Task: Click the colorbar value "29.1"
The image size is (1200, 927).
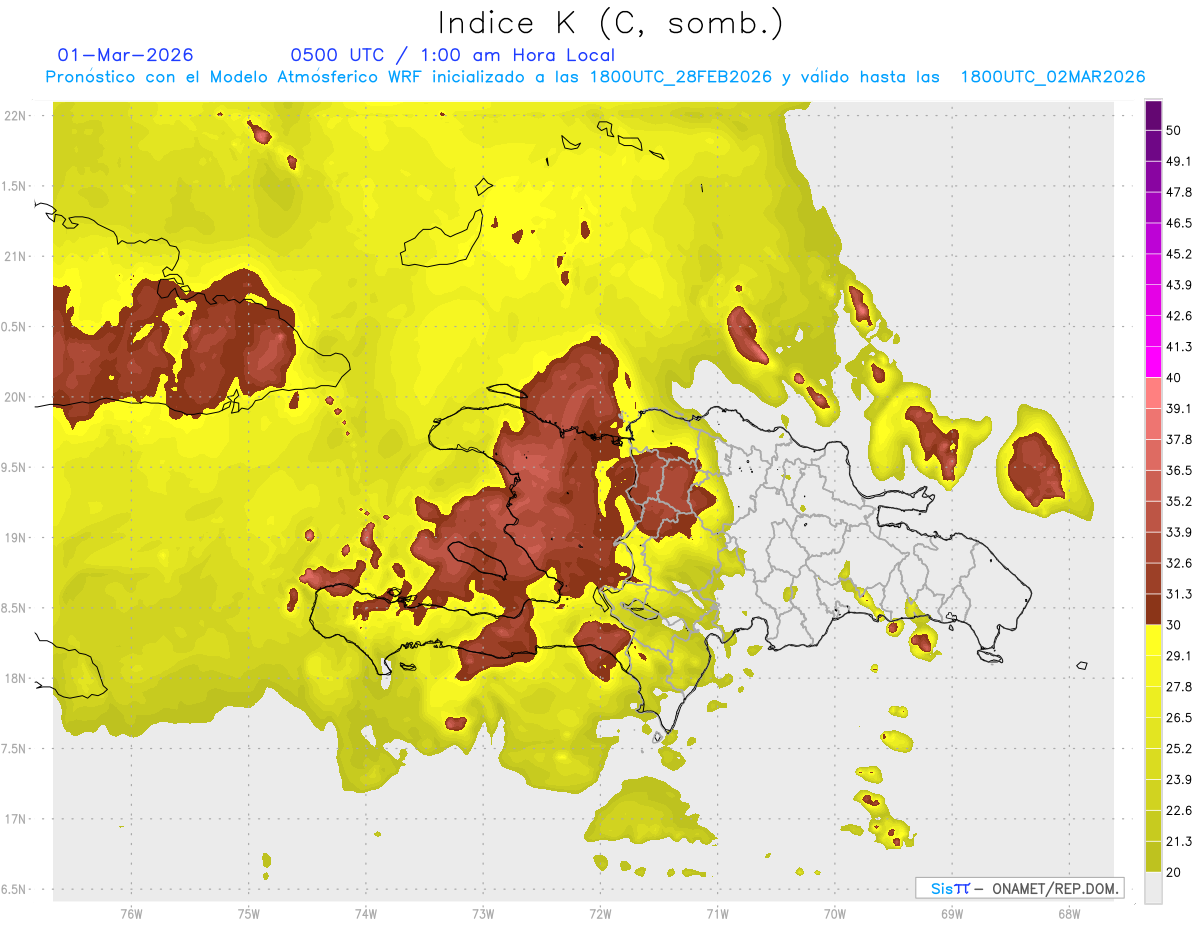Action: click(1179, 656)
